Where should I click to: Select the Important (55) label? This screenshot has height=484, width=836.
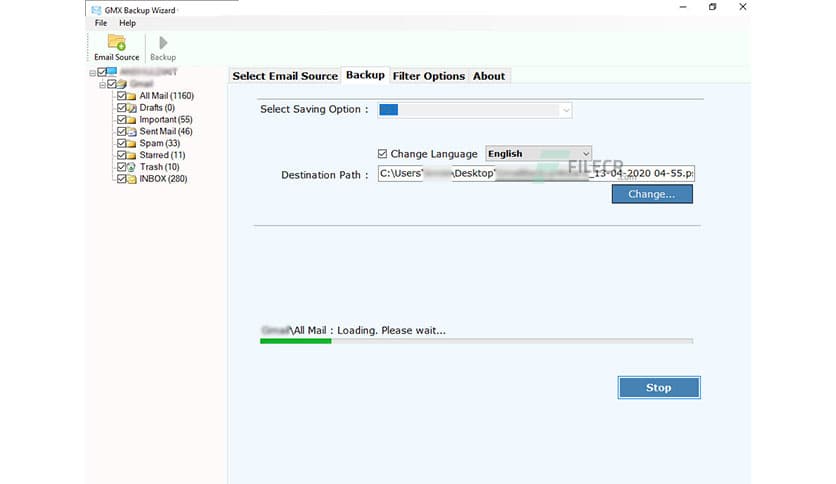[166, 119]
